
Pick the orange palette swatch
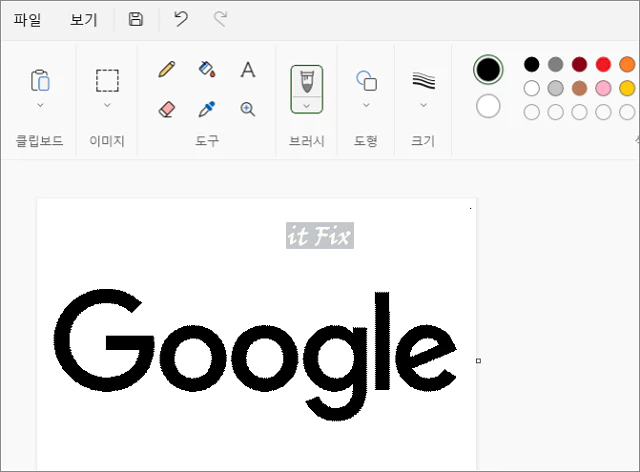coord(627,64)
